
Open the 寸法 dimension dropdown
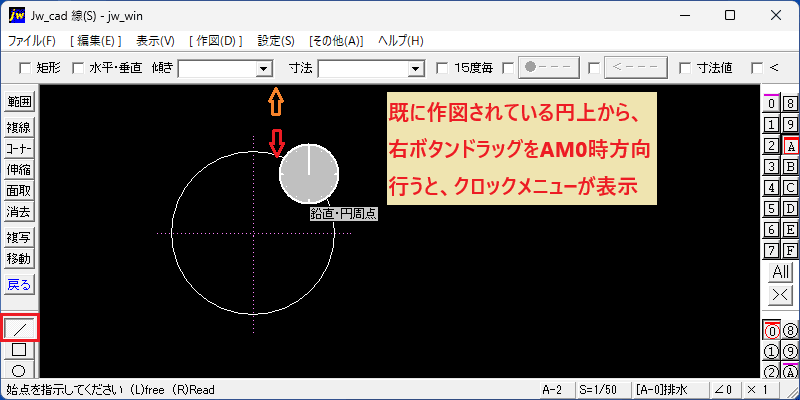[x=416, y=68]
